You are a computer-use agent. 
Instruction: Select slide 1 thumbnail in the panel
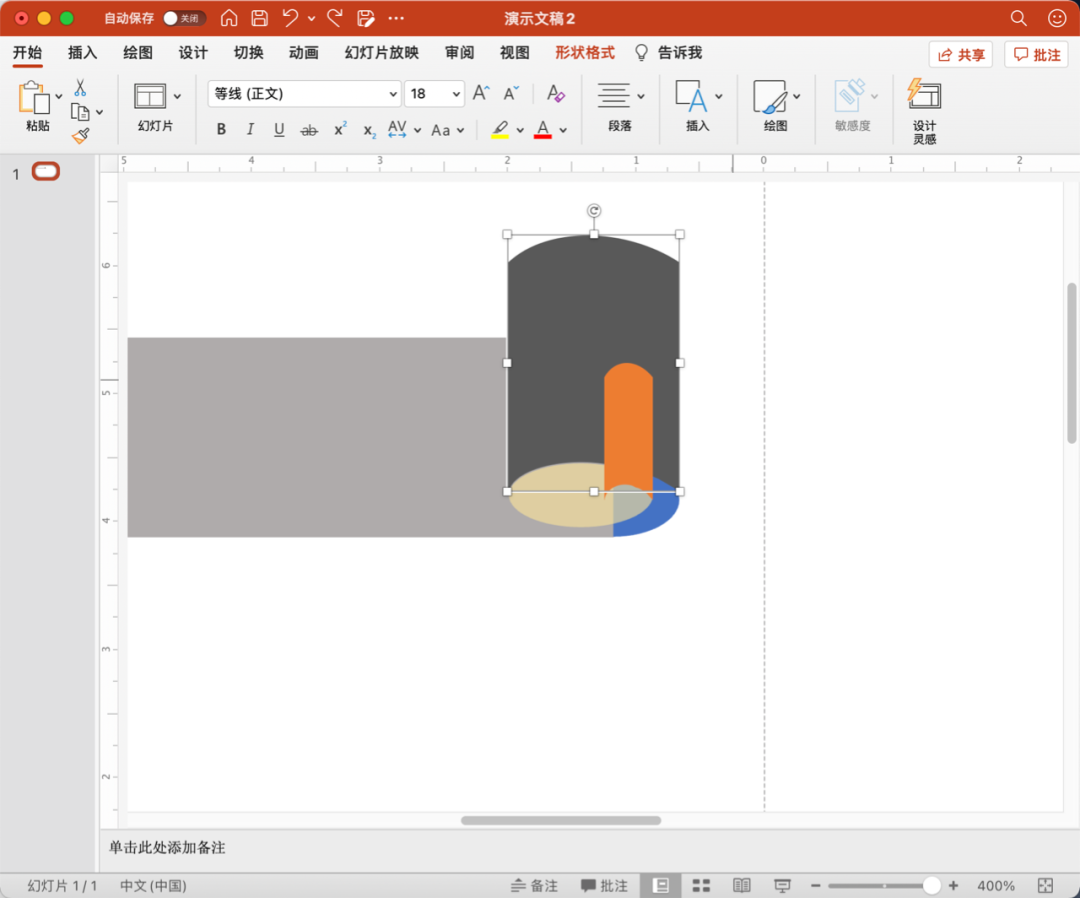click(x=46, y=172)
